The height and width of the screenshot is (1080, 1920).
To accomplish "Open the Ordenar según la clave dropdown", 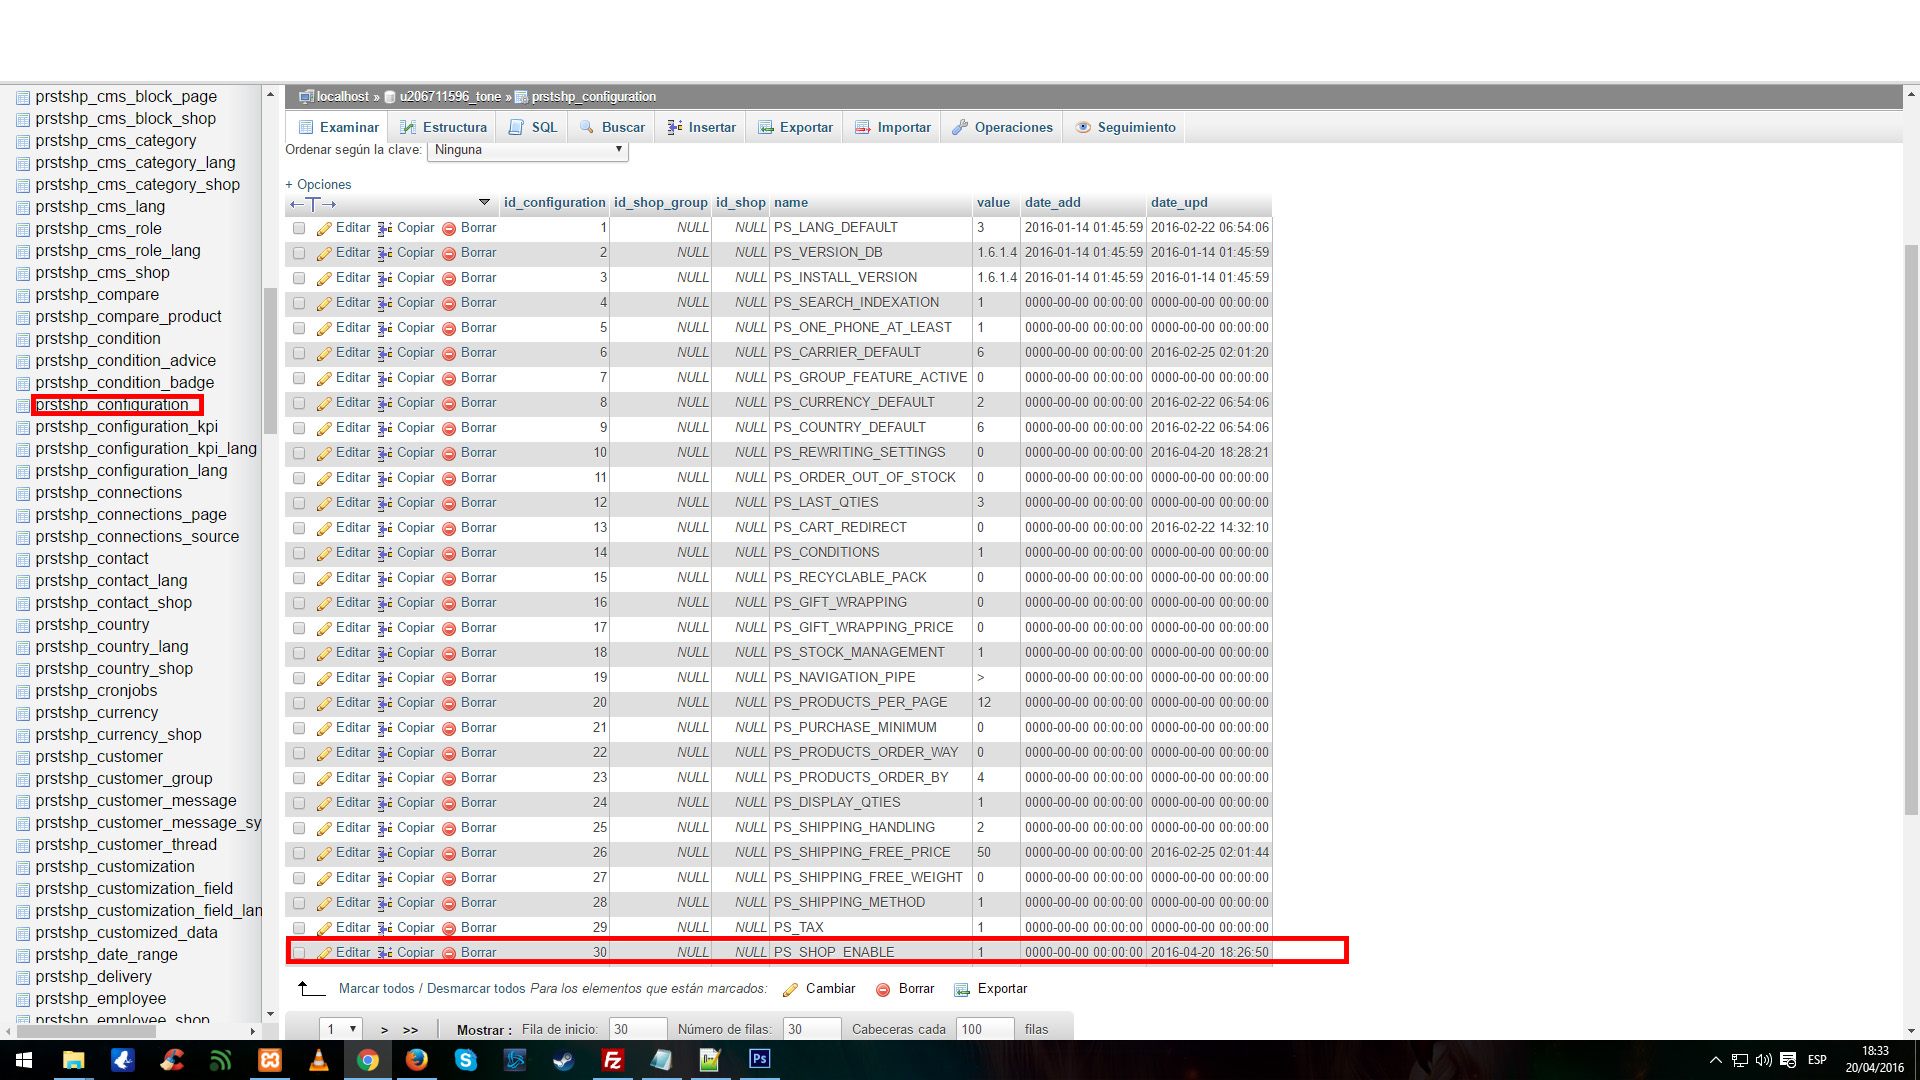I will pyautogui.click(x=528, y=150).
